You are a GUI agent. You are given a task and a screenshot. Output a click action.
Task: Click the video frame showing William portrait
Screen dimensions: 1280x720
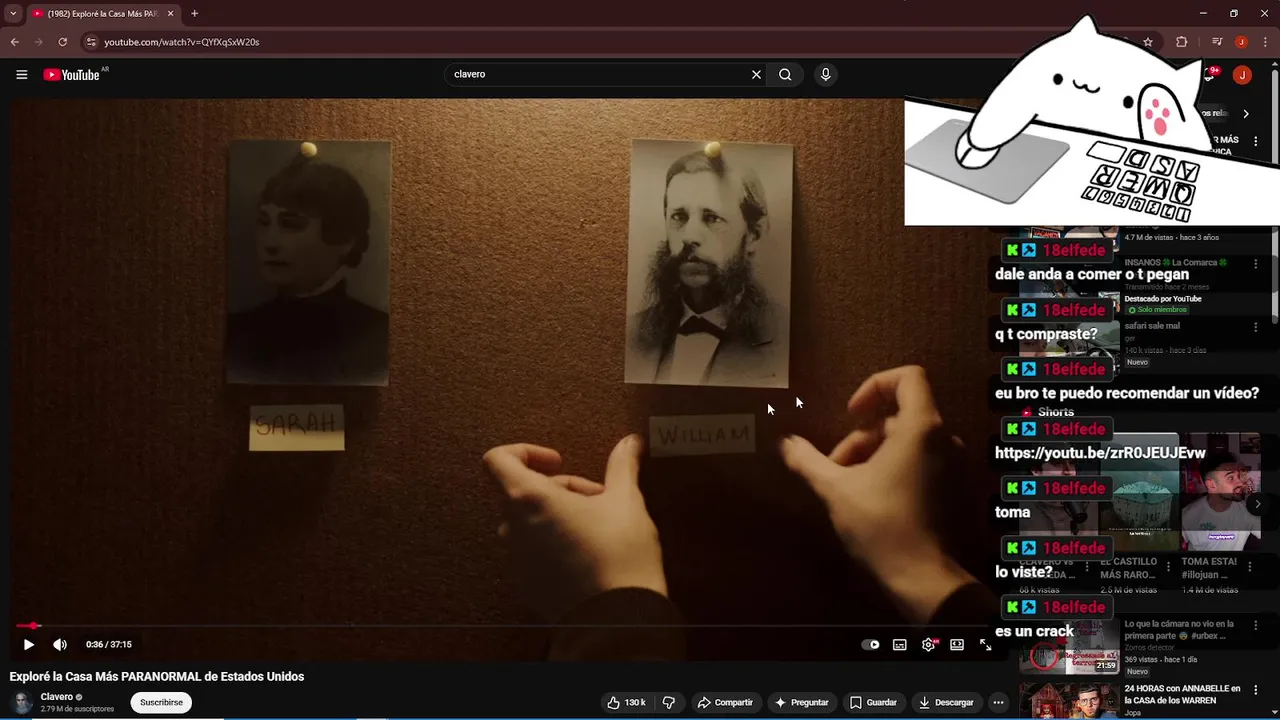(506, 380)
